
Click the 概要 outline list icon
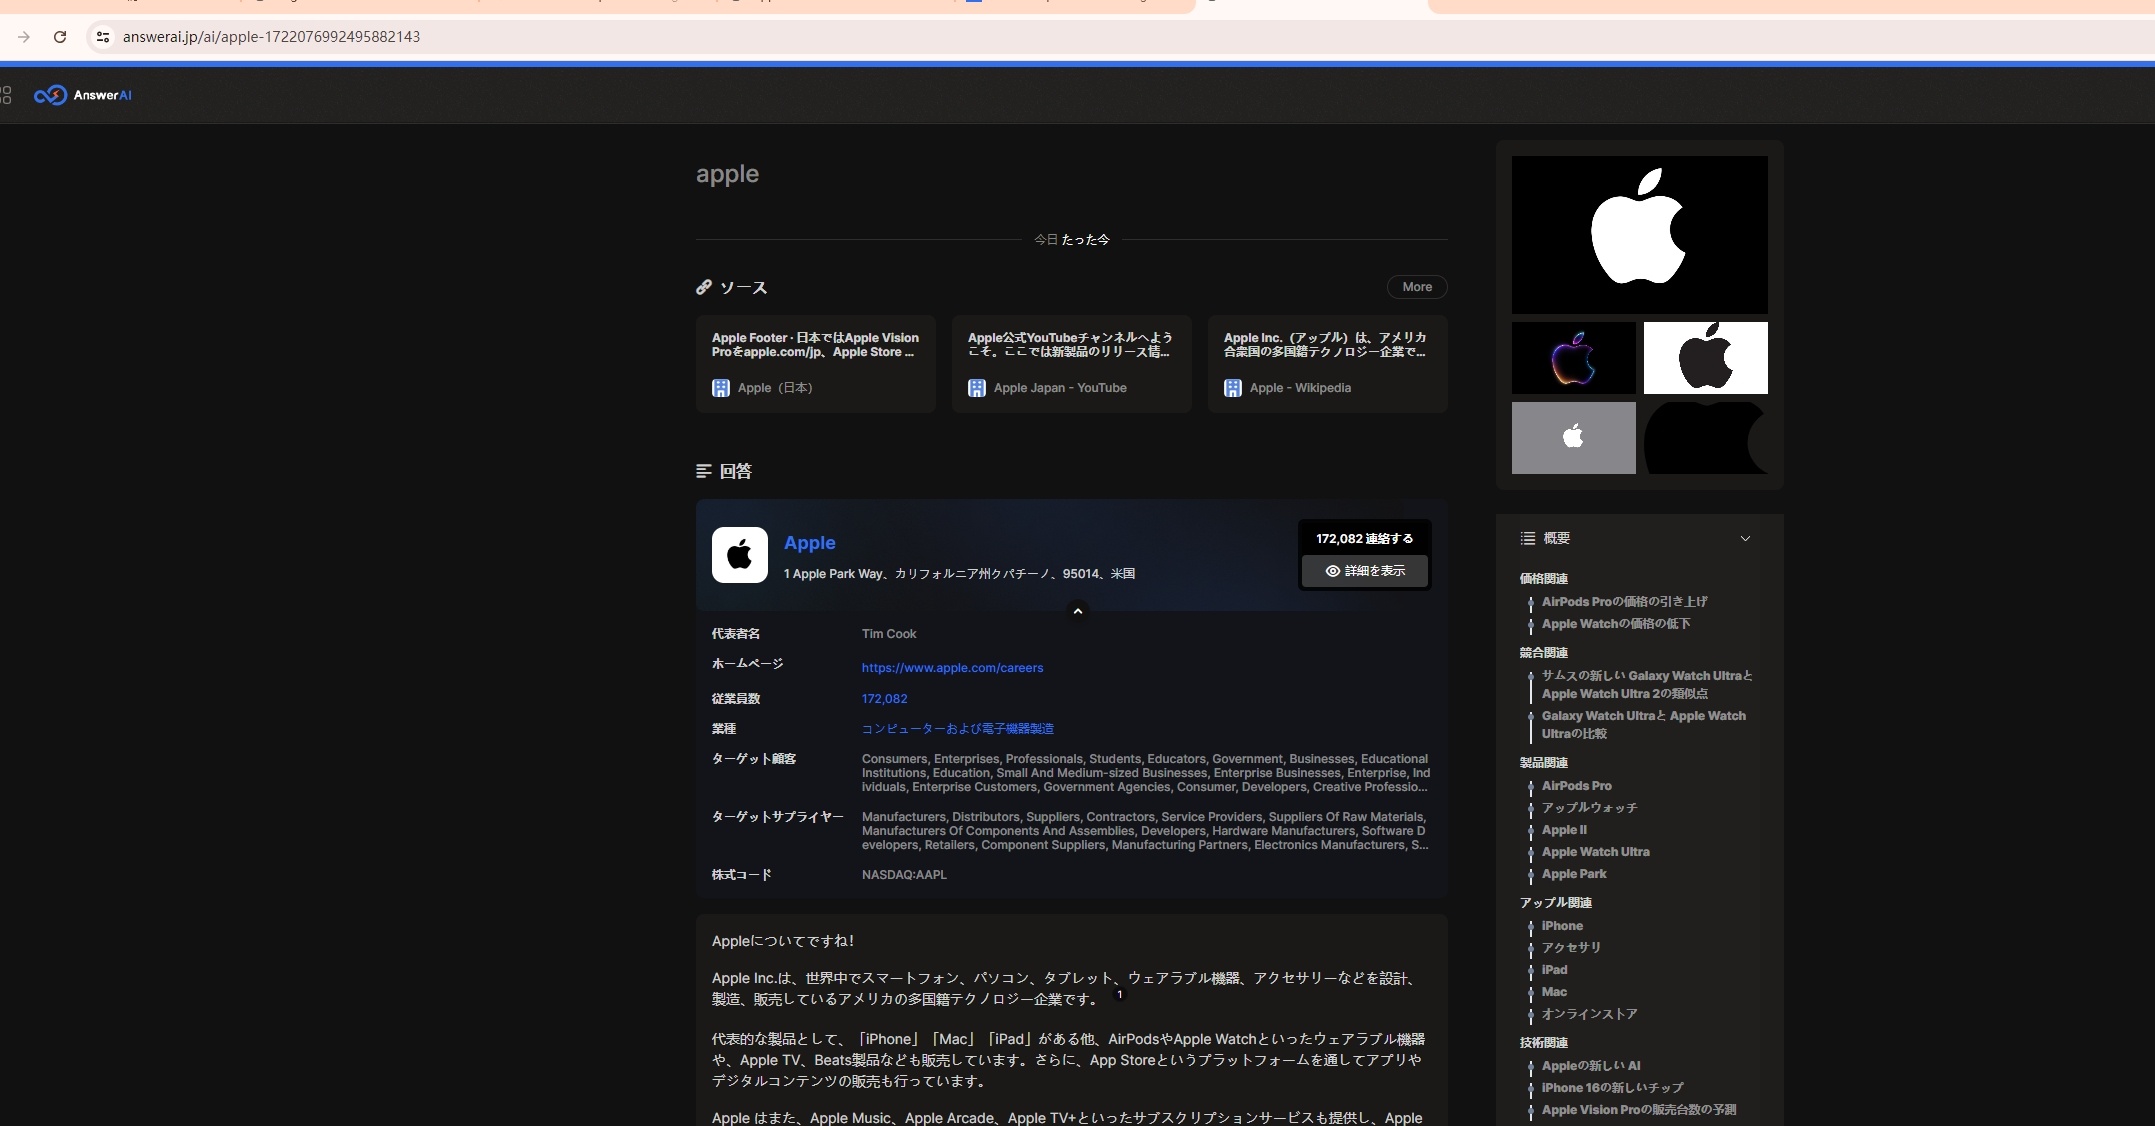point(1528,539)
